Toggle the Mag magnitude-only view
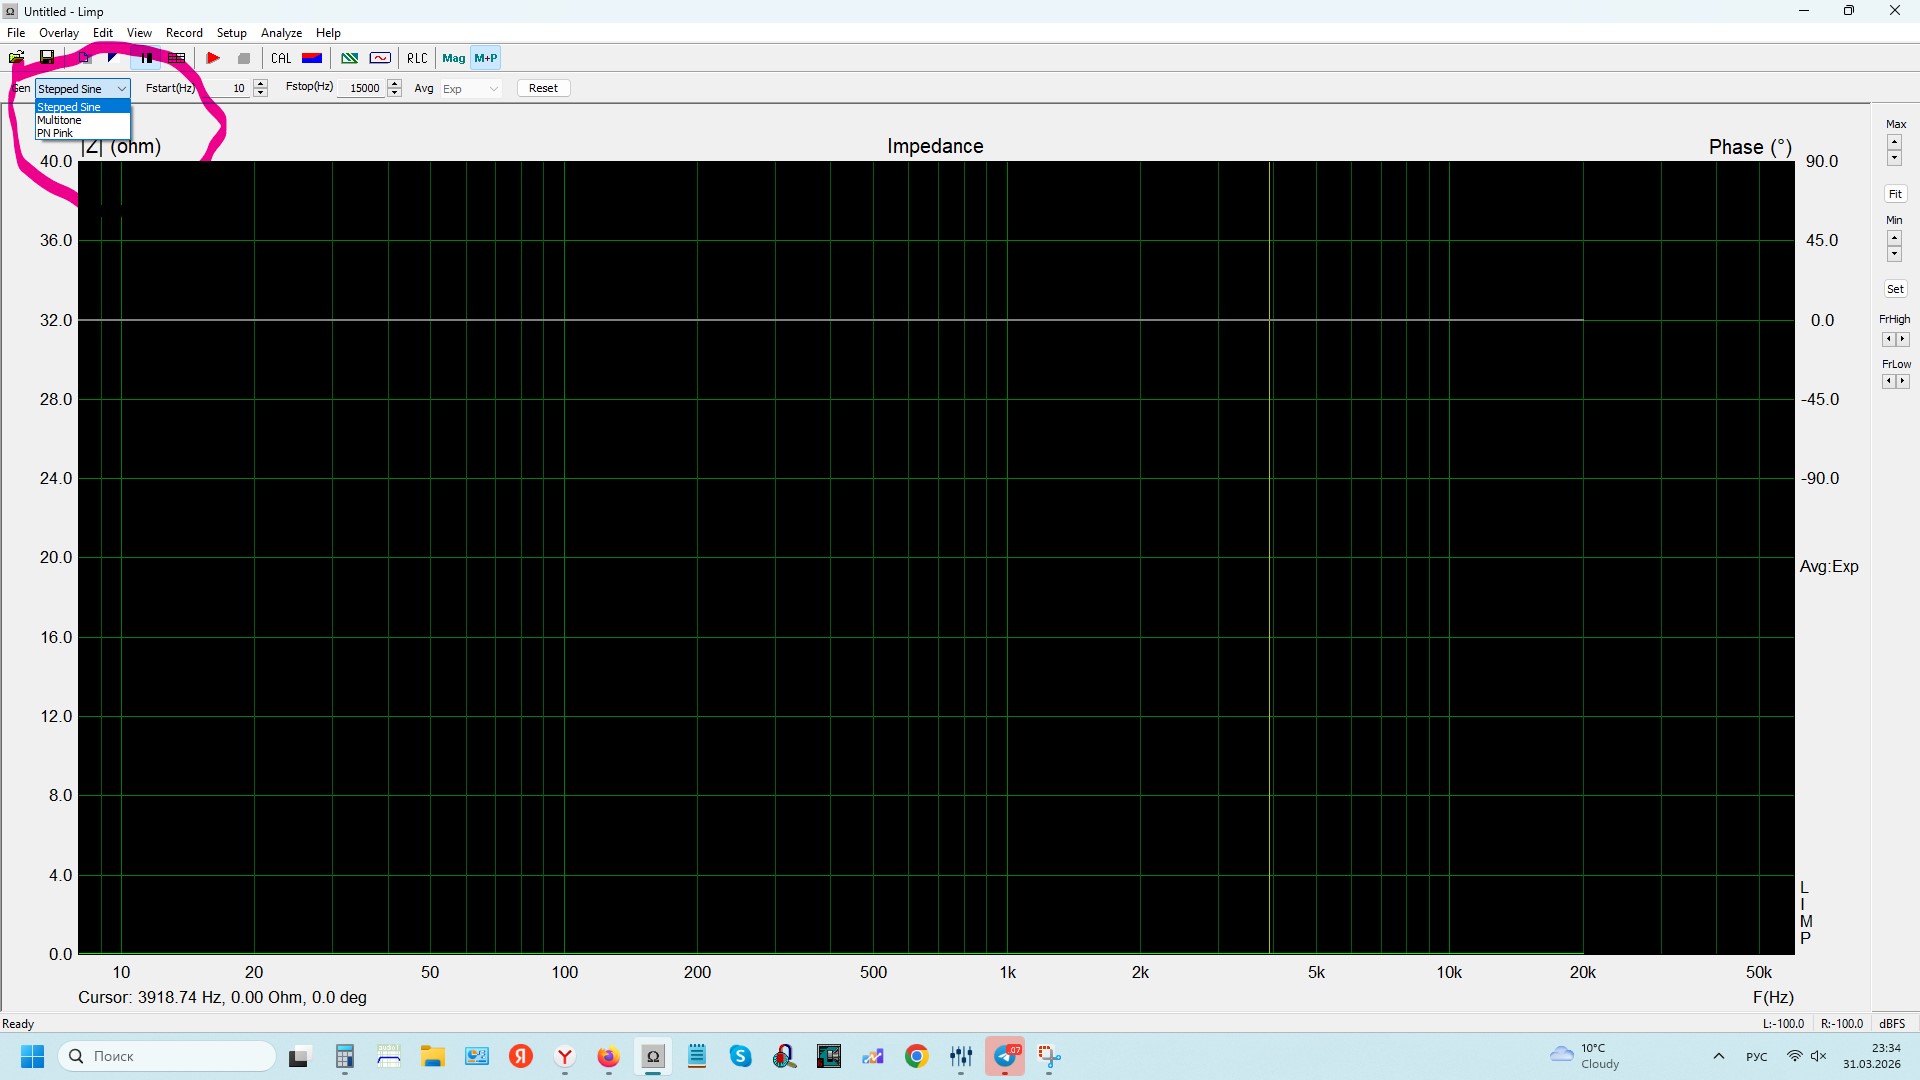 (454, 58)
